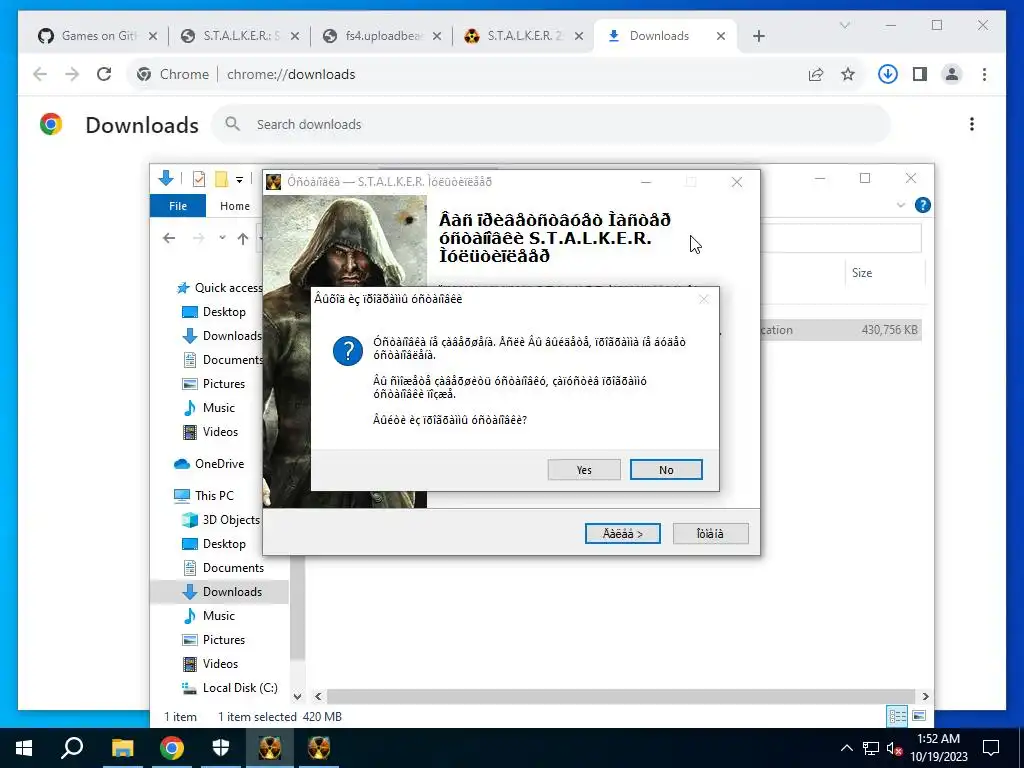Open 3D Objects folder
Viewport: 1024px width, 768px height.
coord(221,520)
